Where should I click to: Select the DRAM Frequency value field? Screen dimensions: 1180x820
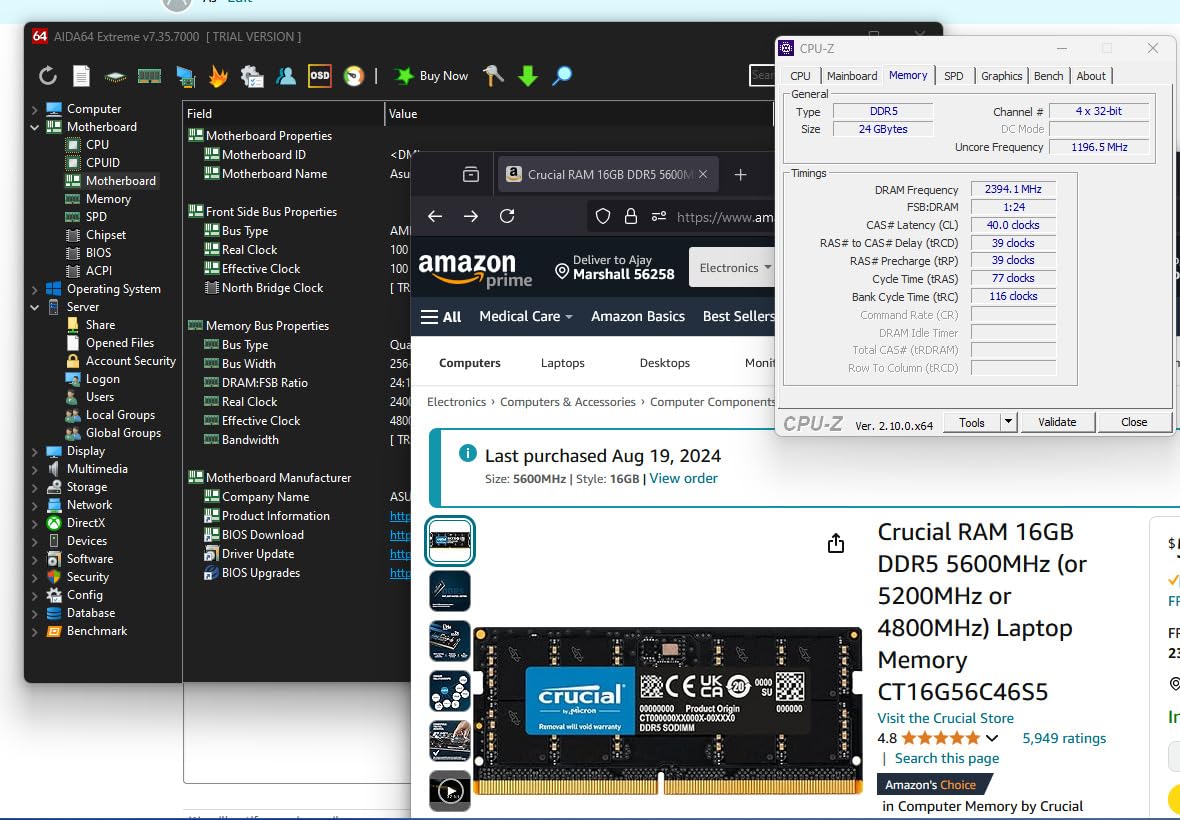click(x=1013, y=190)
